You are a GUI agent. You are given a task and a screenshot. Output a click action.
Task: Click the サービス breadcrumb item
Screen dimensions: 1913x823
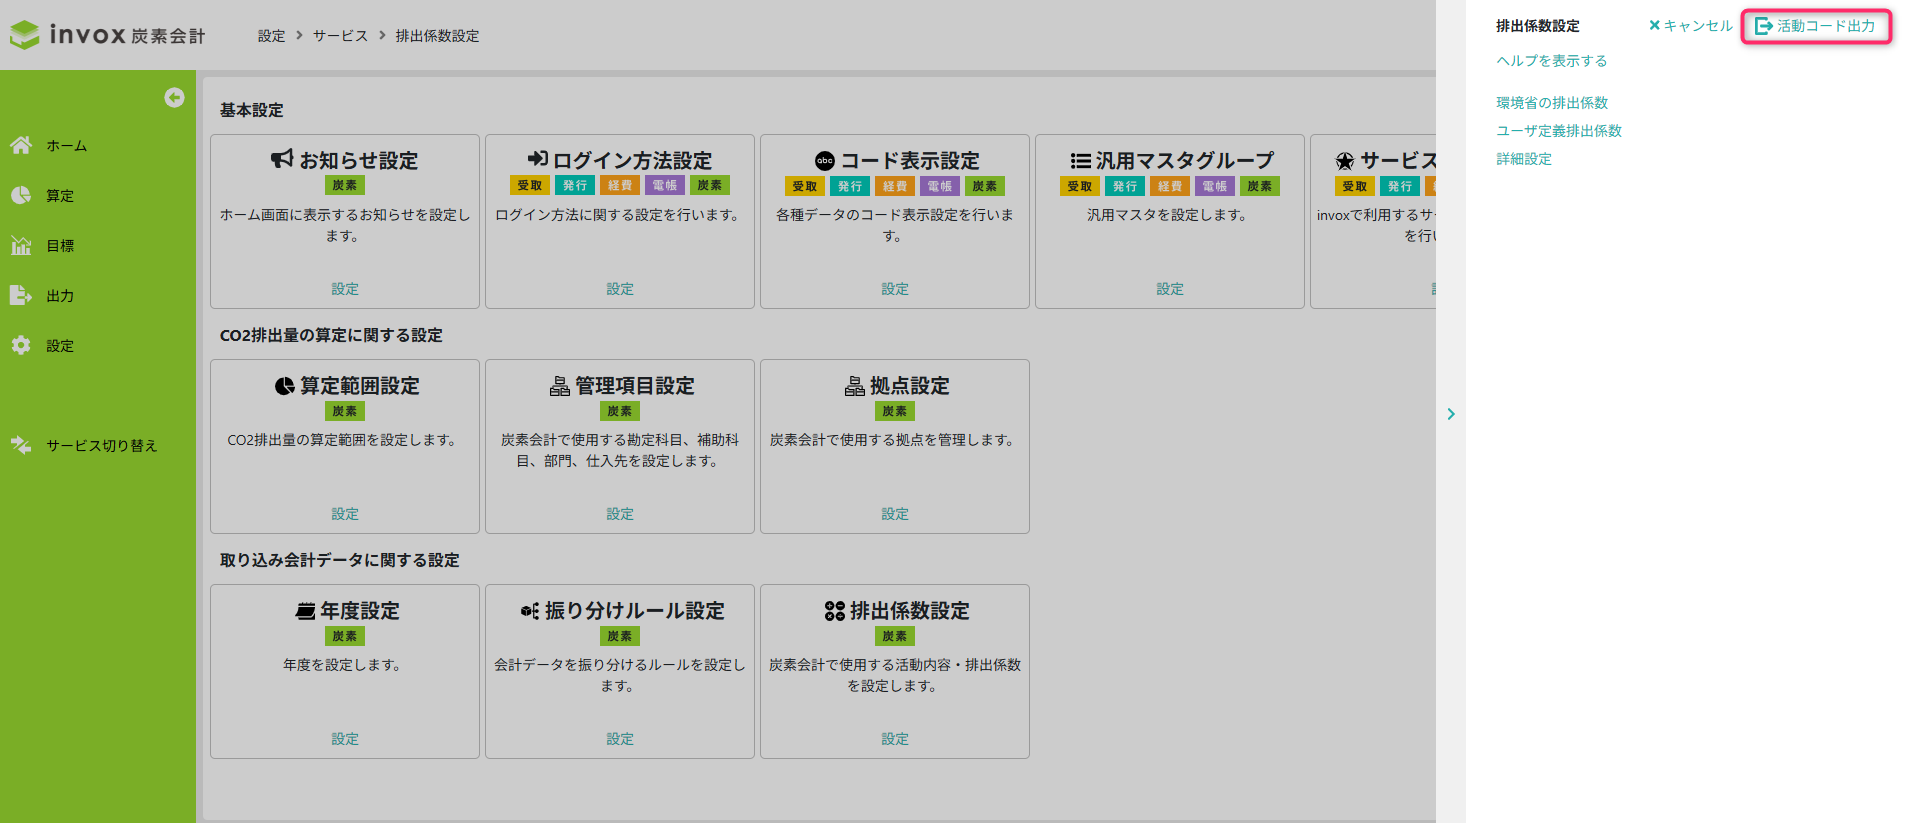340,36
